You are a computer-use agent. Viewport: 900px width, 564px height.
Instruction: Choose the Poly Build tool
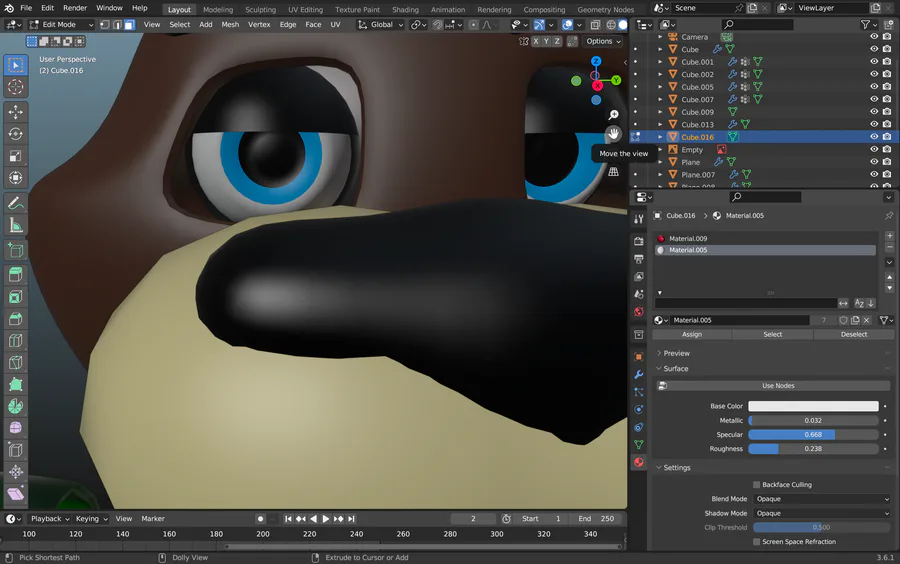(15, 384)
